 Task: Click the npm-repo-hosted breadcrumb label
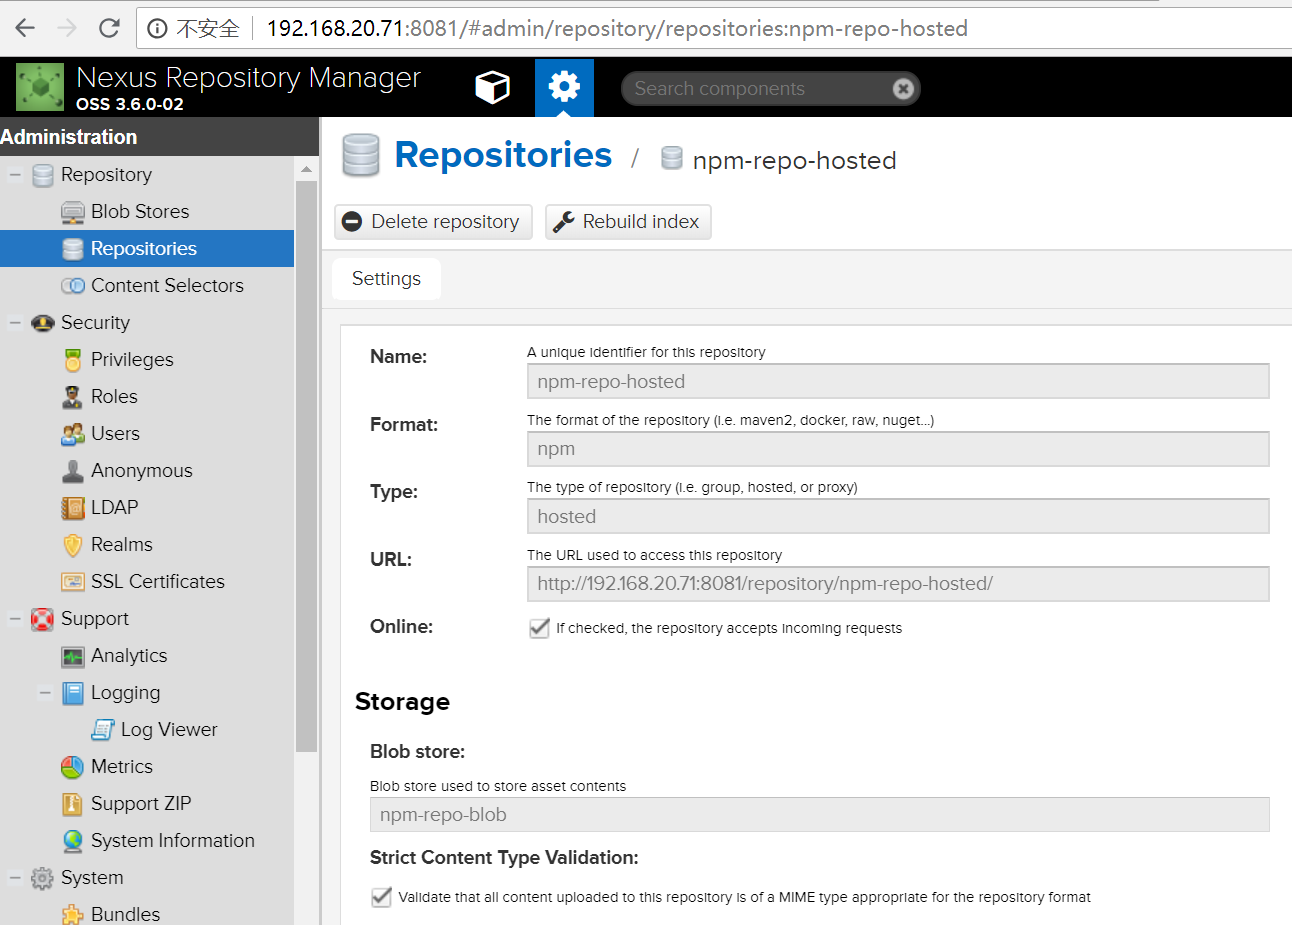(x=794, y=161)
